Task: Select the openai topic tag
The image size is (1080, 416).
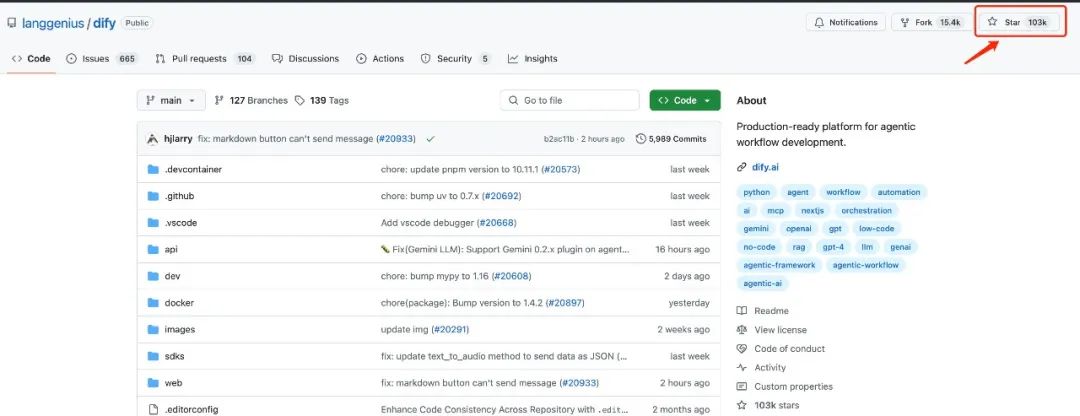Action: 798,229
